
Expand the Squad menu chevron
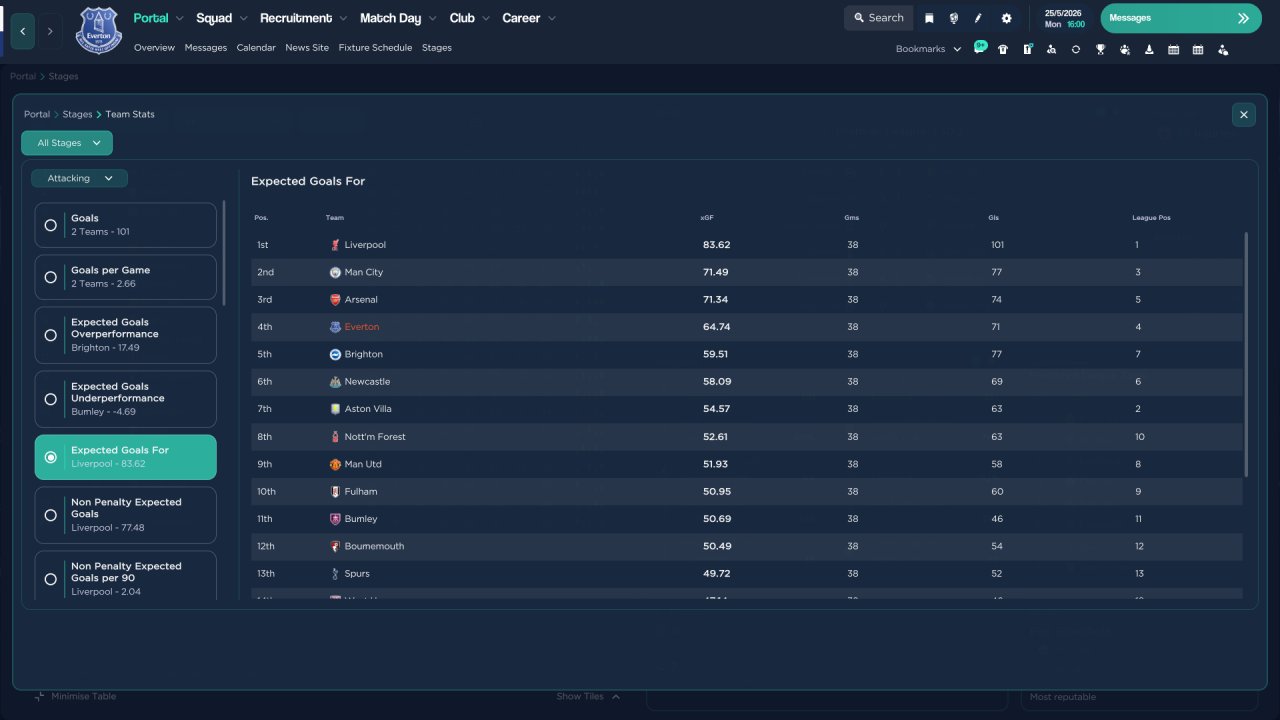[243, 18]
